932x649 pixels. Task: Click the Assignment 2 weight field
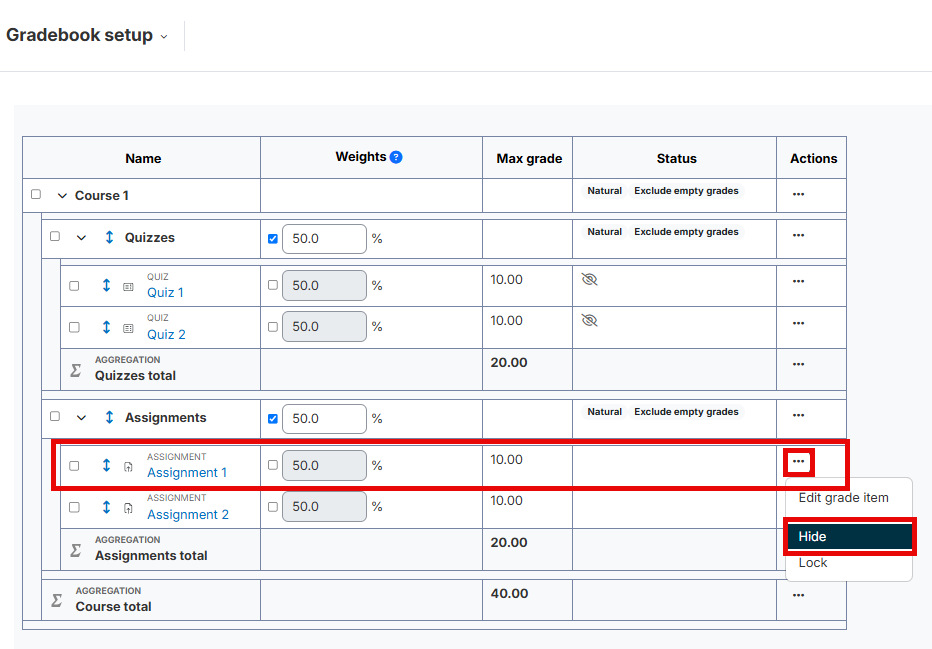[x=325, y=507]
